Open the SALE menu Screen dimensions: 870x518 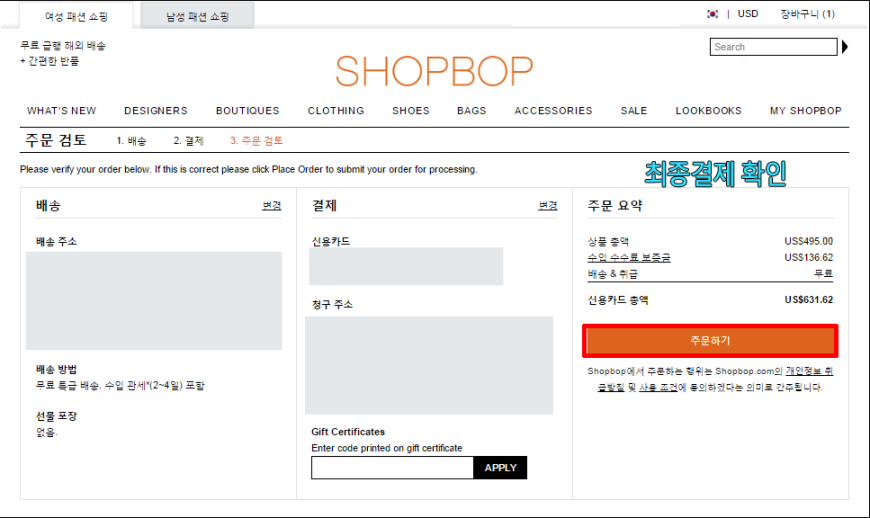click(634, 111)
